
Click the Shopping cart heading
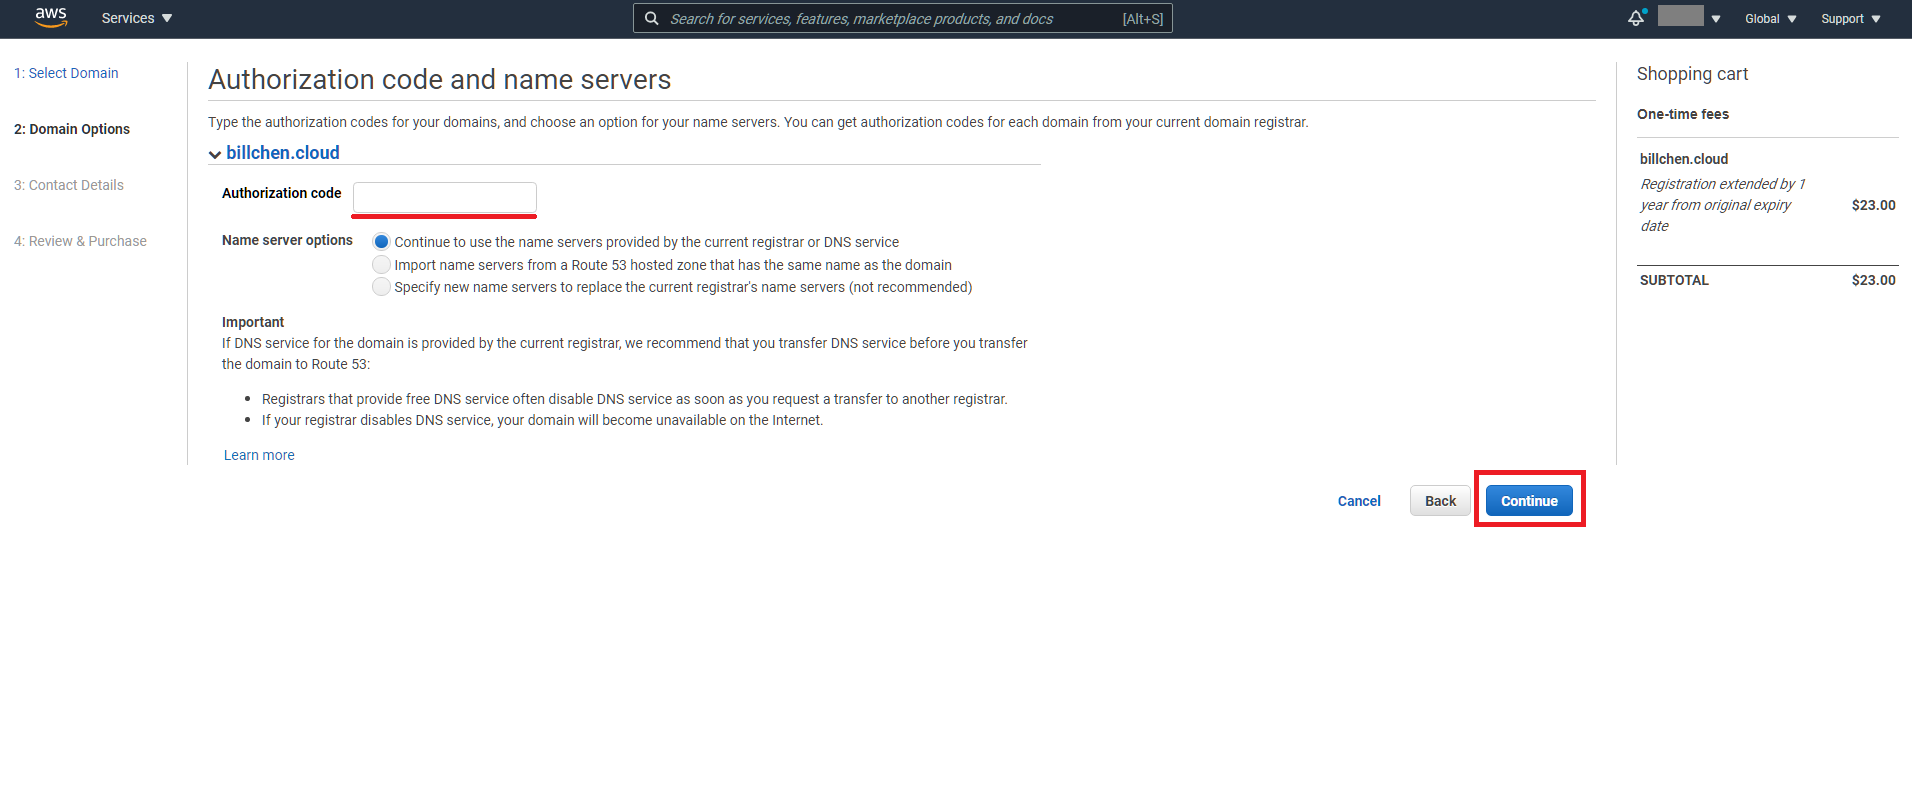[x=1692, y=74]
